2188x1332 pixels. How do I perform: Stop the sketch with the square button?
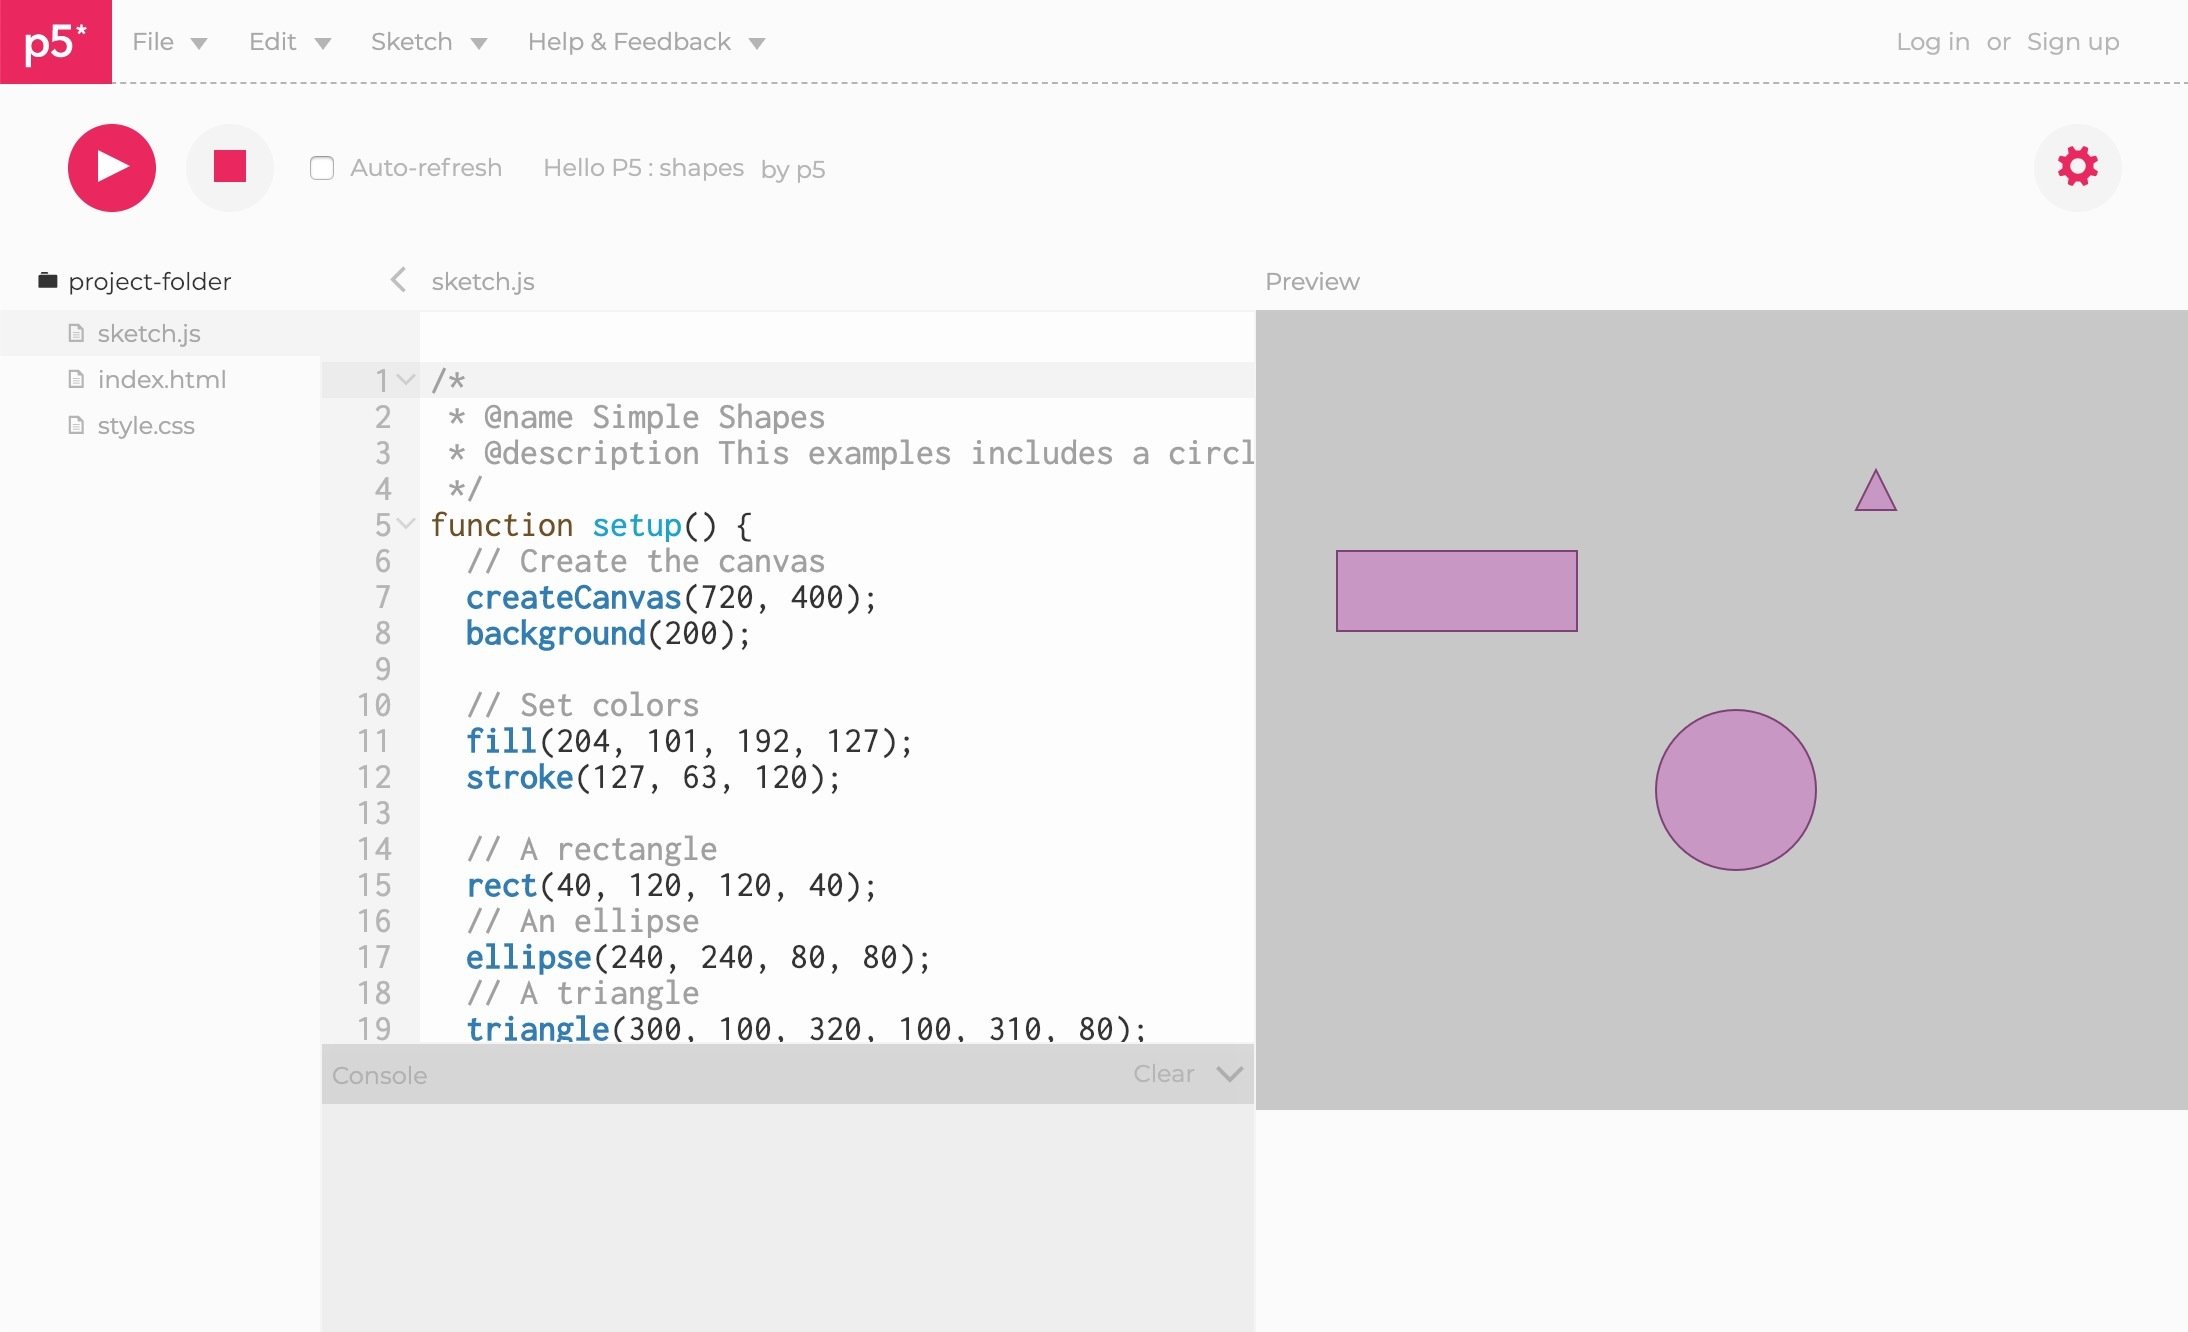(229, 167)
